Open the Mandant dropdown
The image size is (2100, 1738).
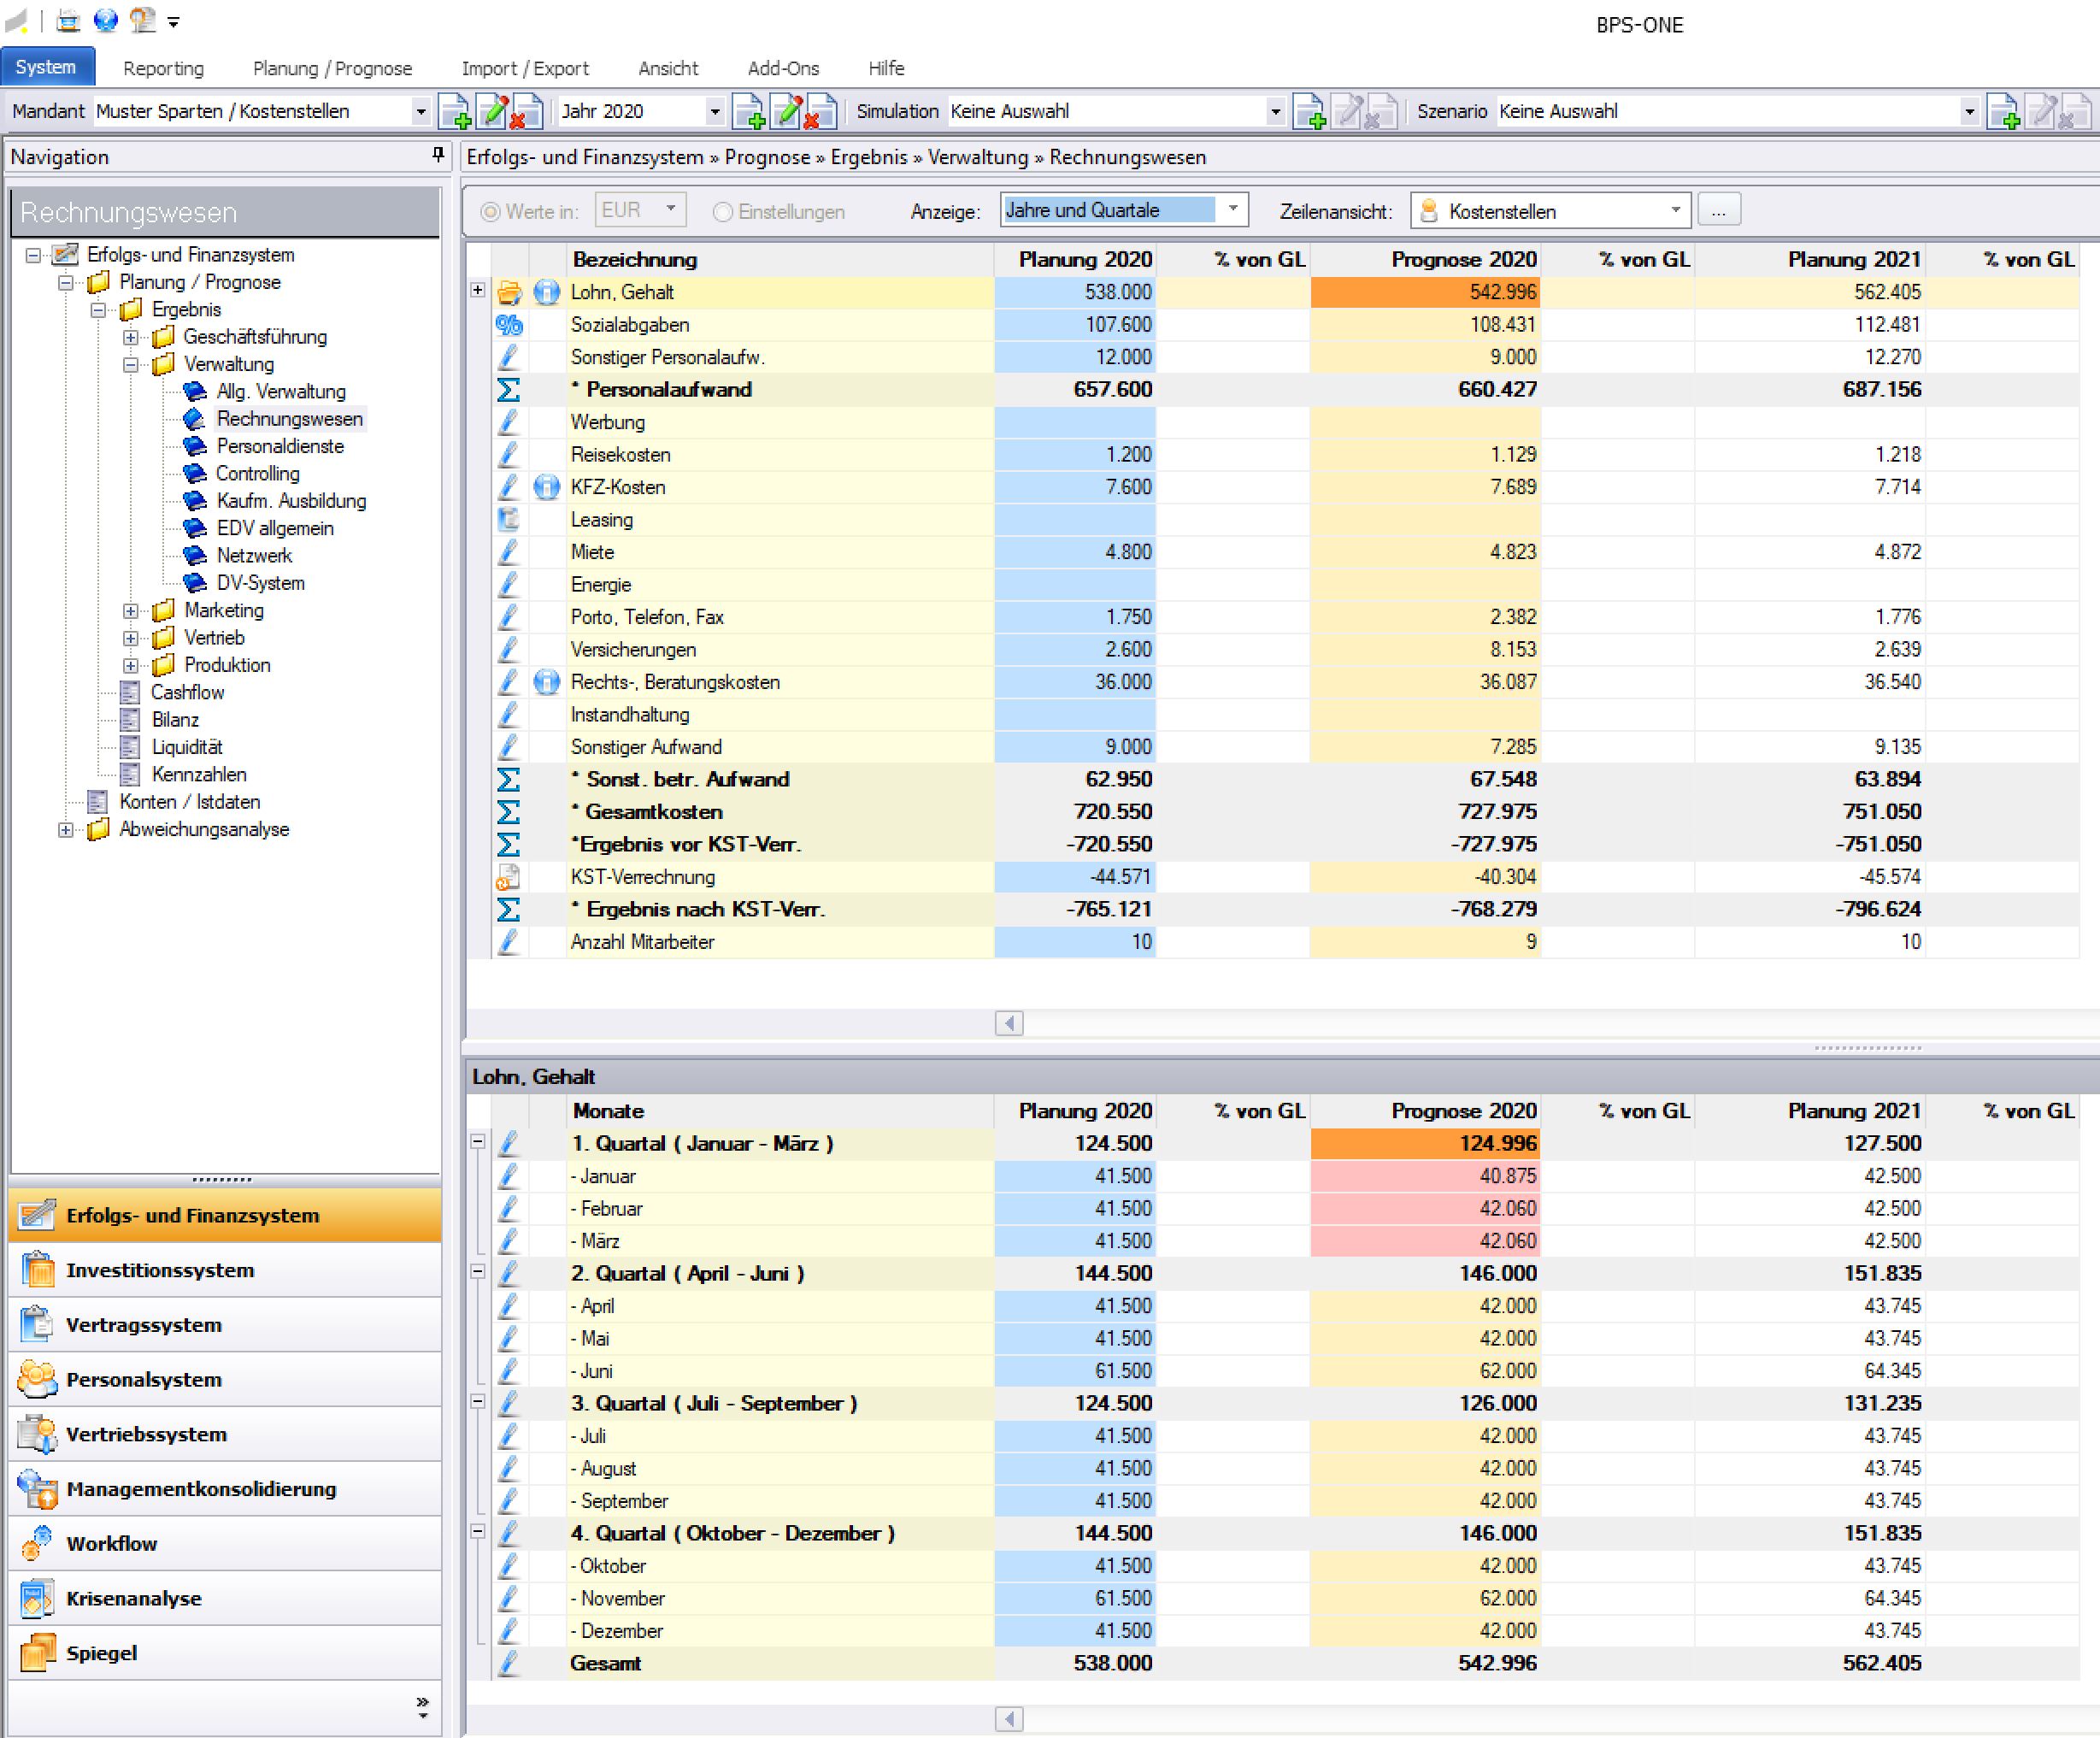coord(421,112)
